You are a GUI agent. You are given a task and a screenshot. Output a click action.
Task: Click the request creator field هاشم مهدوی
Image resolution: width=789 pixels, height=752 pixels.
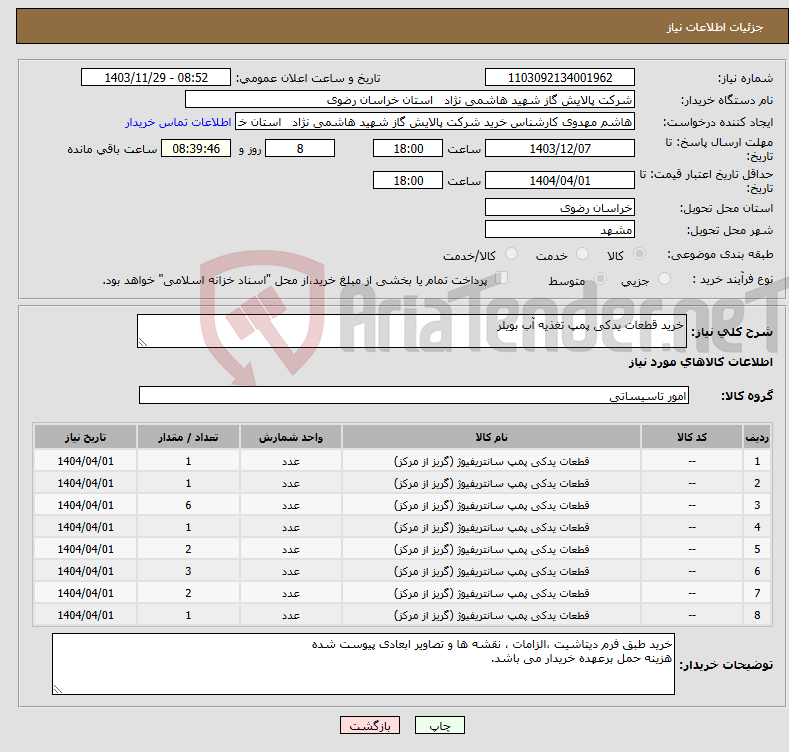pos(435,122)
